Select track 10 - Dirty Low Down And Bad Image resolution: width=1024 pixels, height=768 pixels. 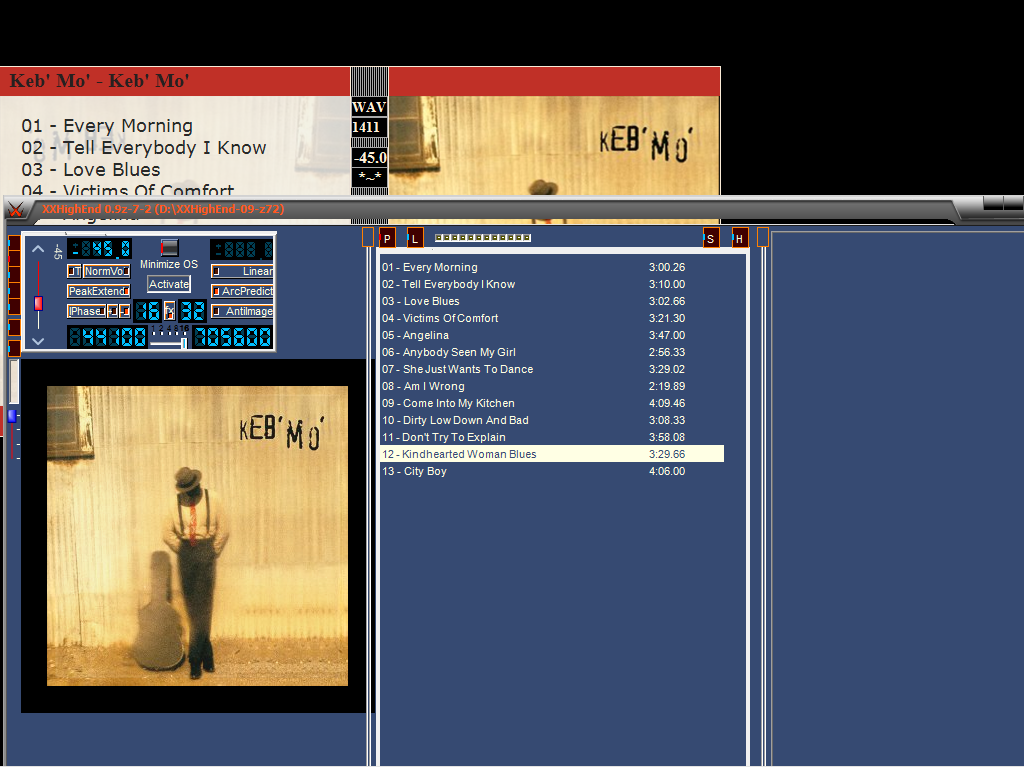552,420
